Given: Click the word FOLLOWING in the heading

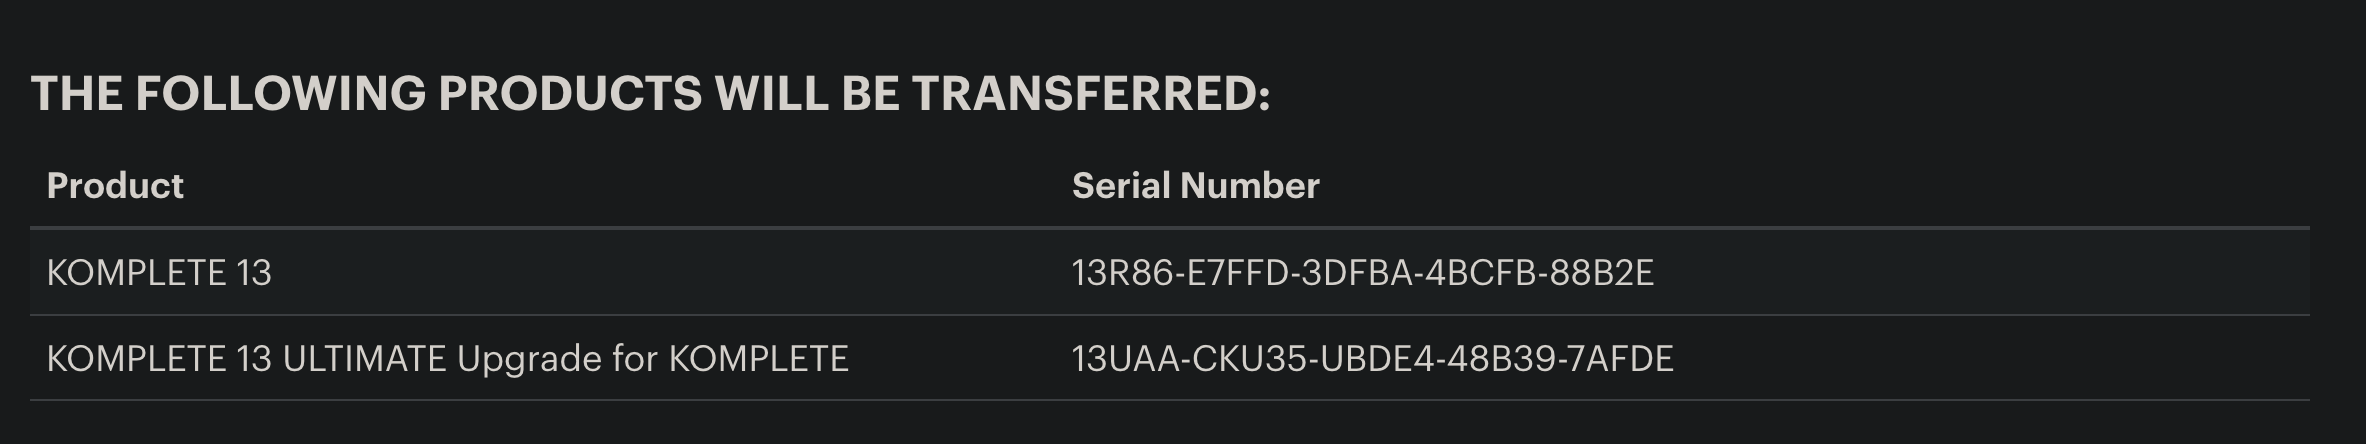Looking at the screenshot, I should pos(280,94).
